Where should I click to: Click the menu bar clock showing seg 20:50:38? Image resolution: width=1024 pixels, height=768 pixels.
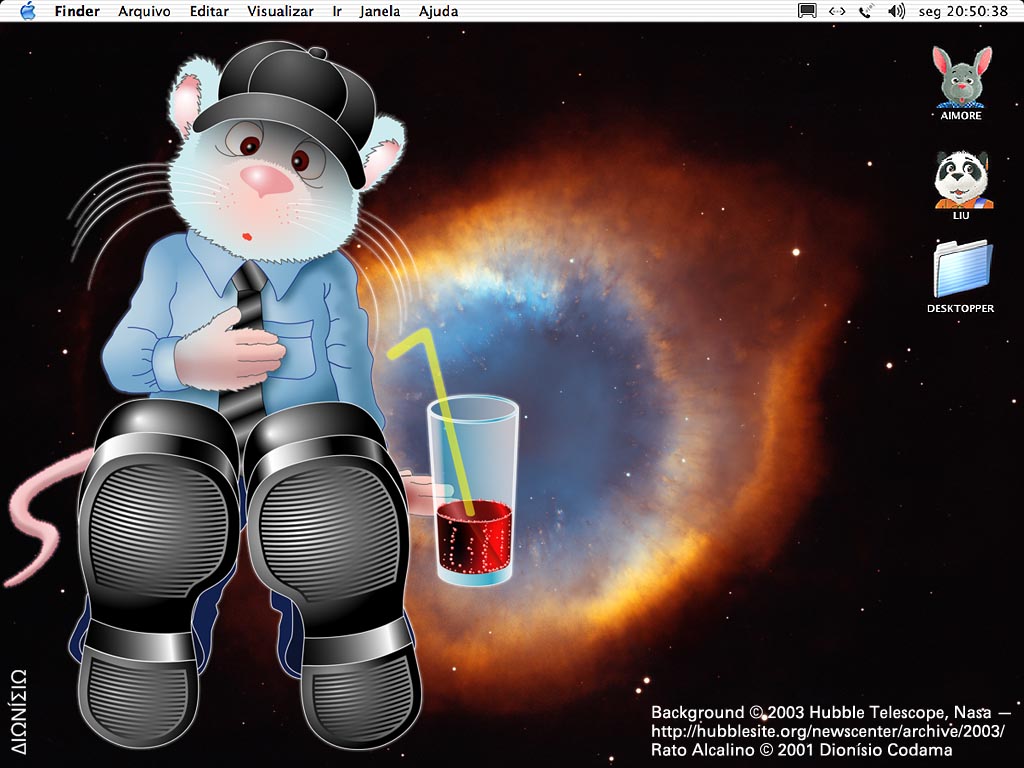click(x=963, y=11)
